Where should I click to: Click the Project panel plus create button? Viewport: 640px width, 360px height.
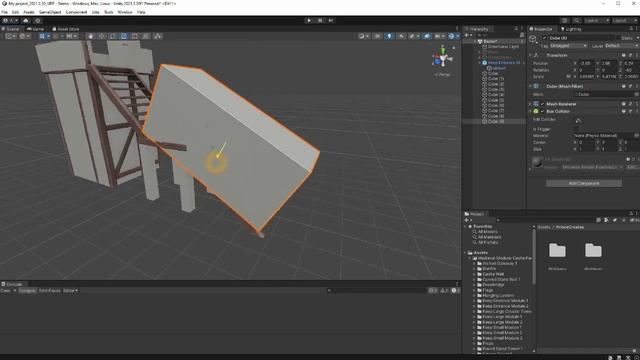[x=468, y=220]
